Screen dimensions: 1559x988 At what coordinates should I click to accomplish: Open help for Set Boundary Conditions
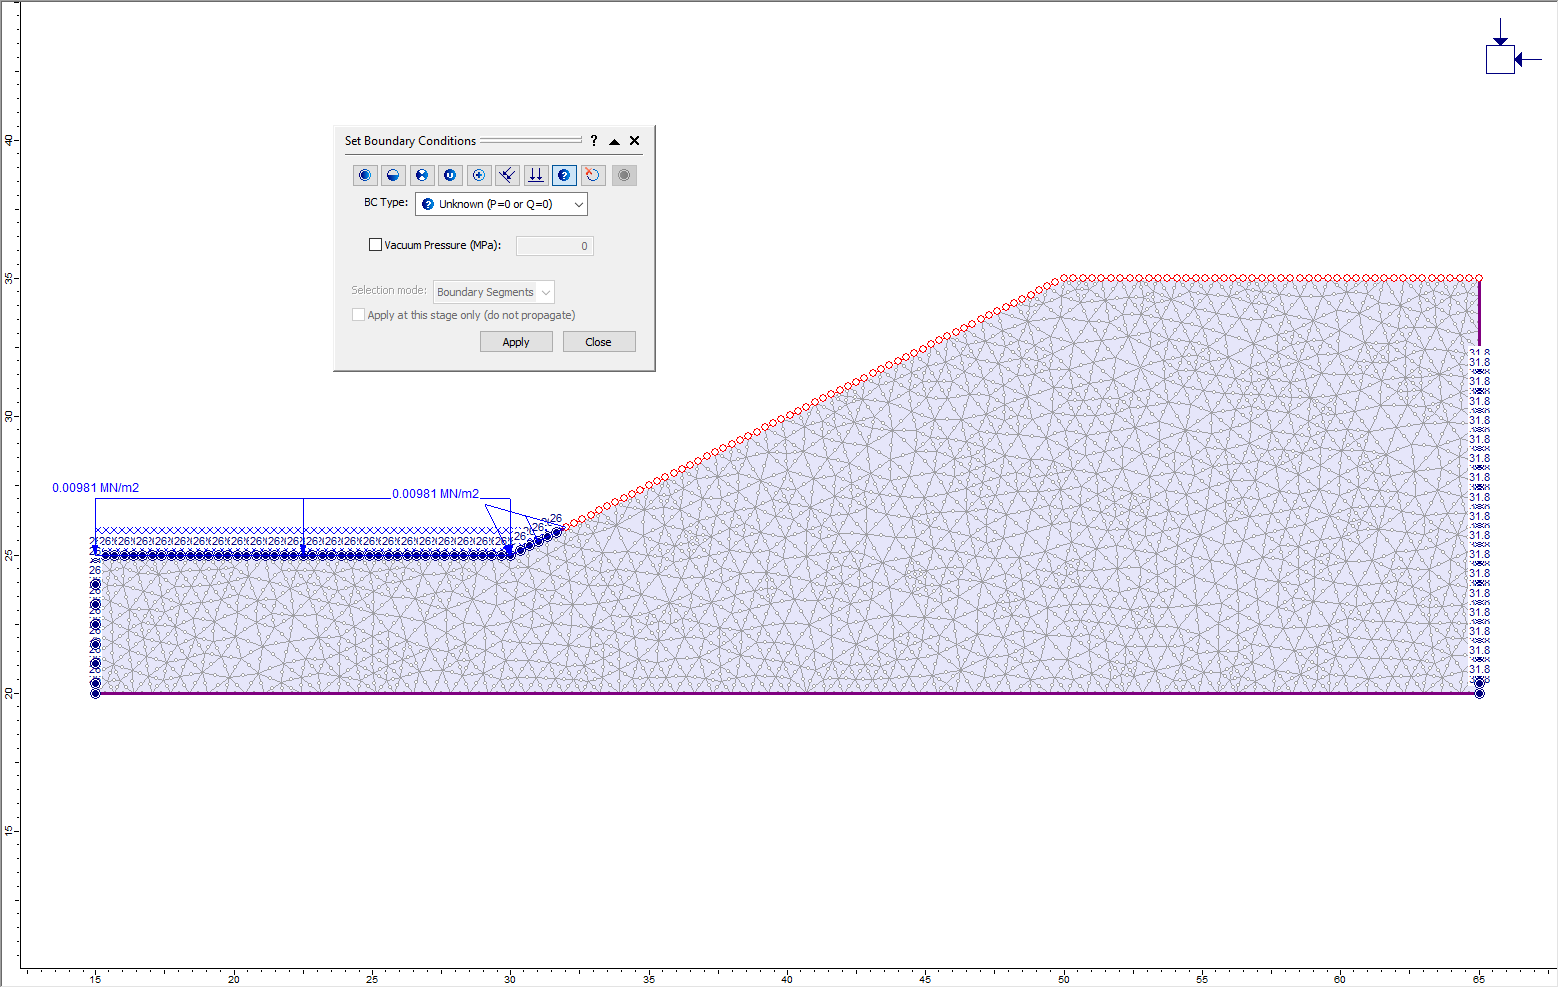coord(594,141)
